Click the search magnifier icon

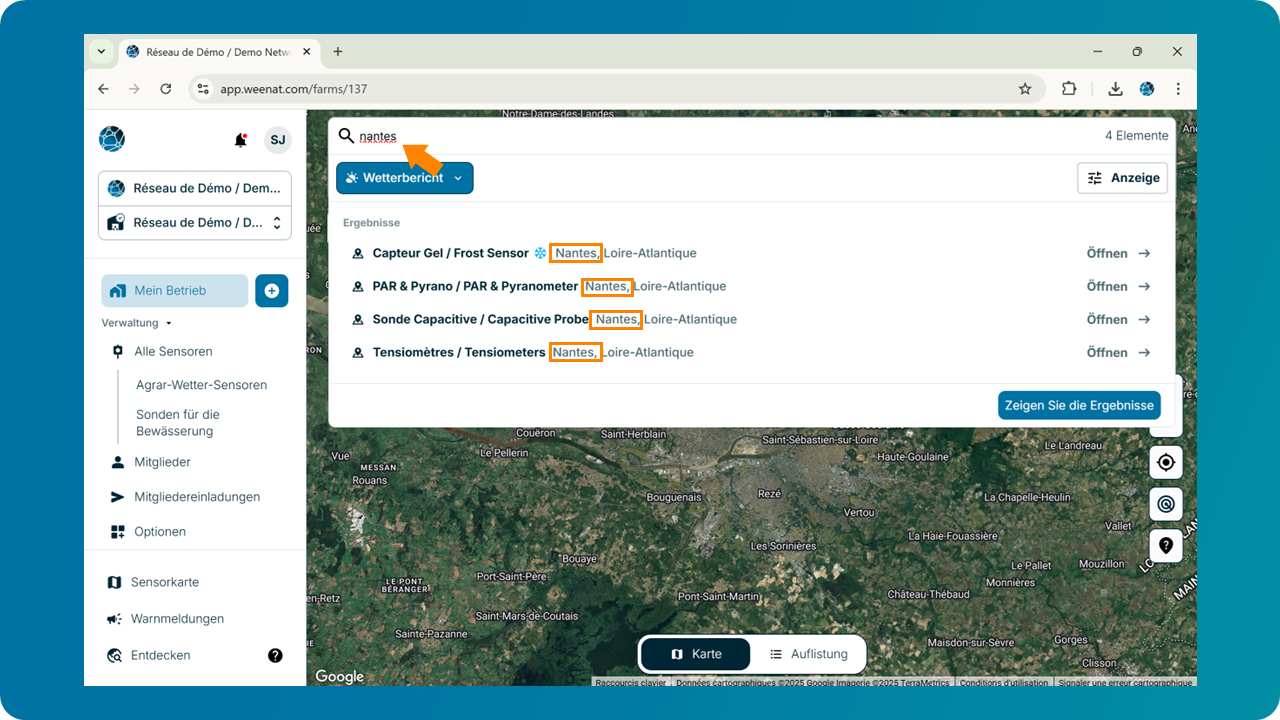tap(347, 136)
